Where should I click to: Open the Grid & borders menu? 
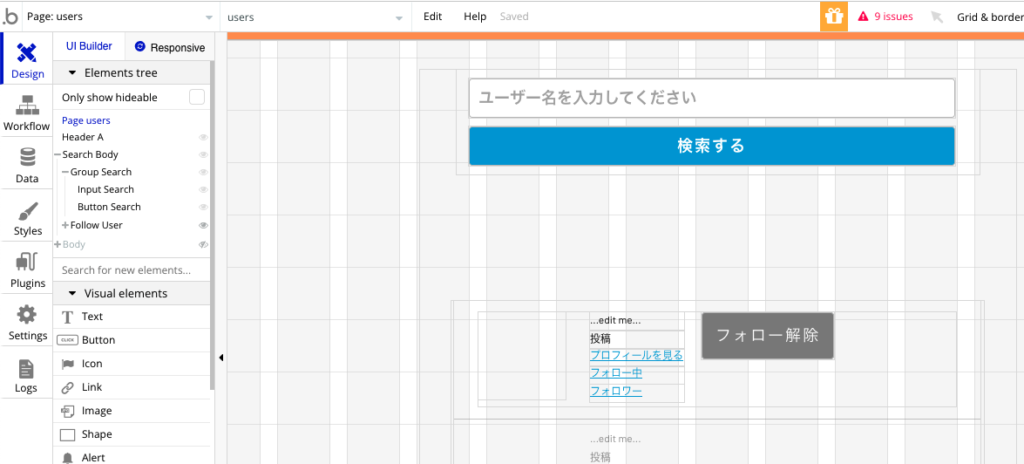989,17
